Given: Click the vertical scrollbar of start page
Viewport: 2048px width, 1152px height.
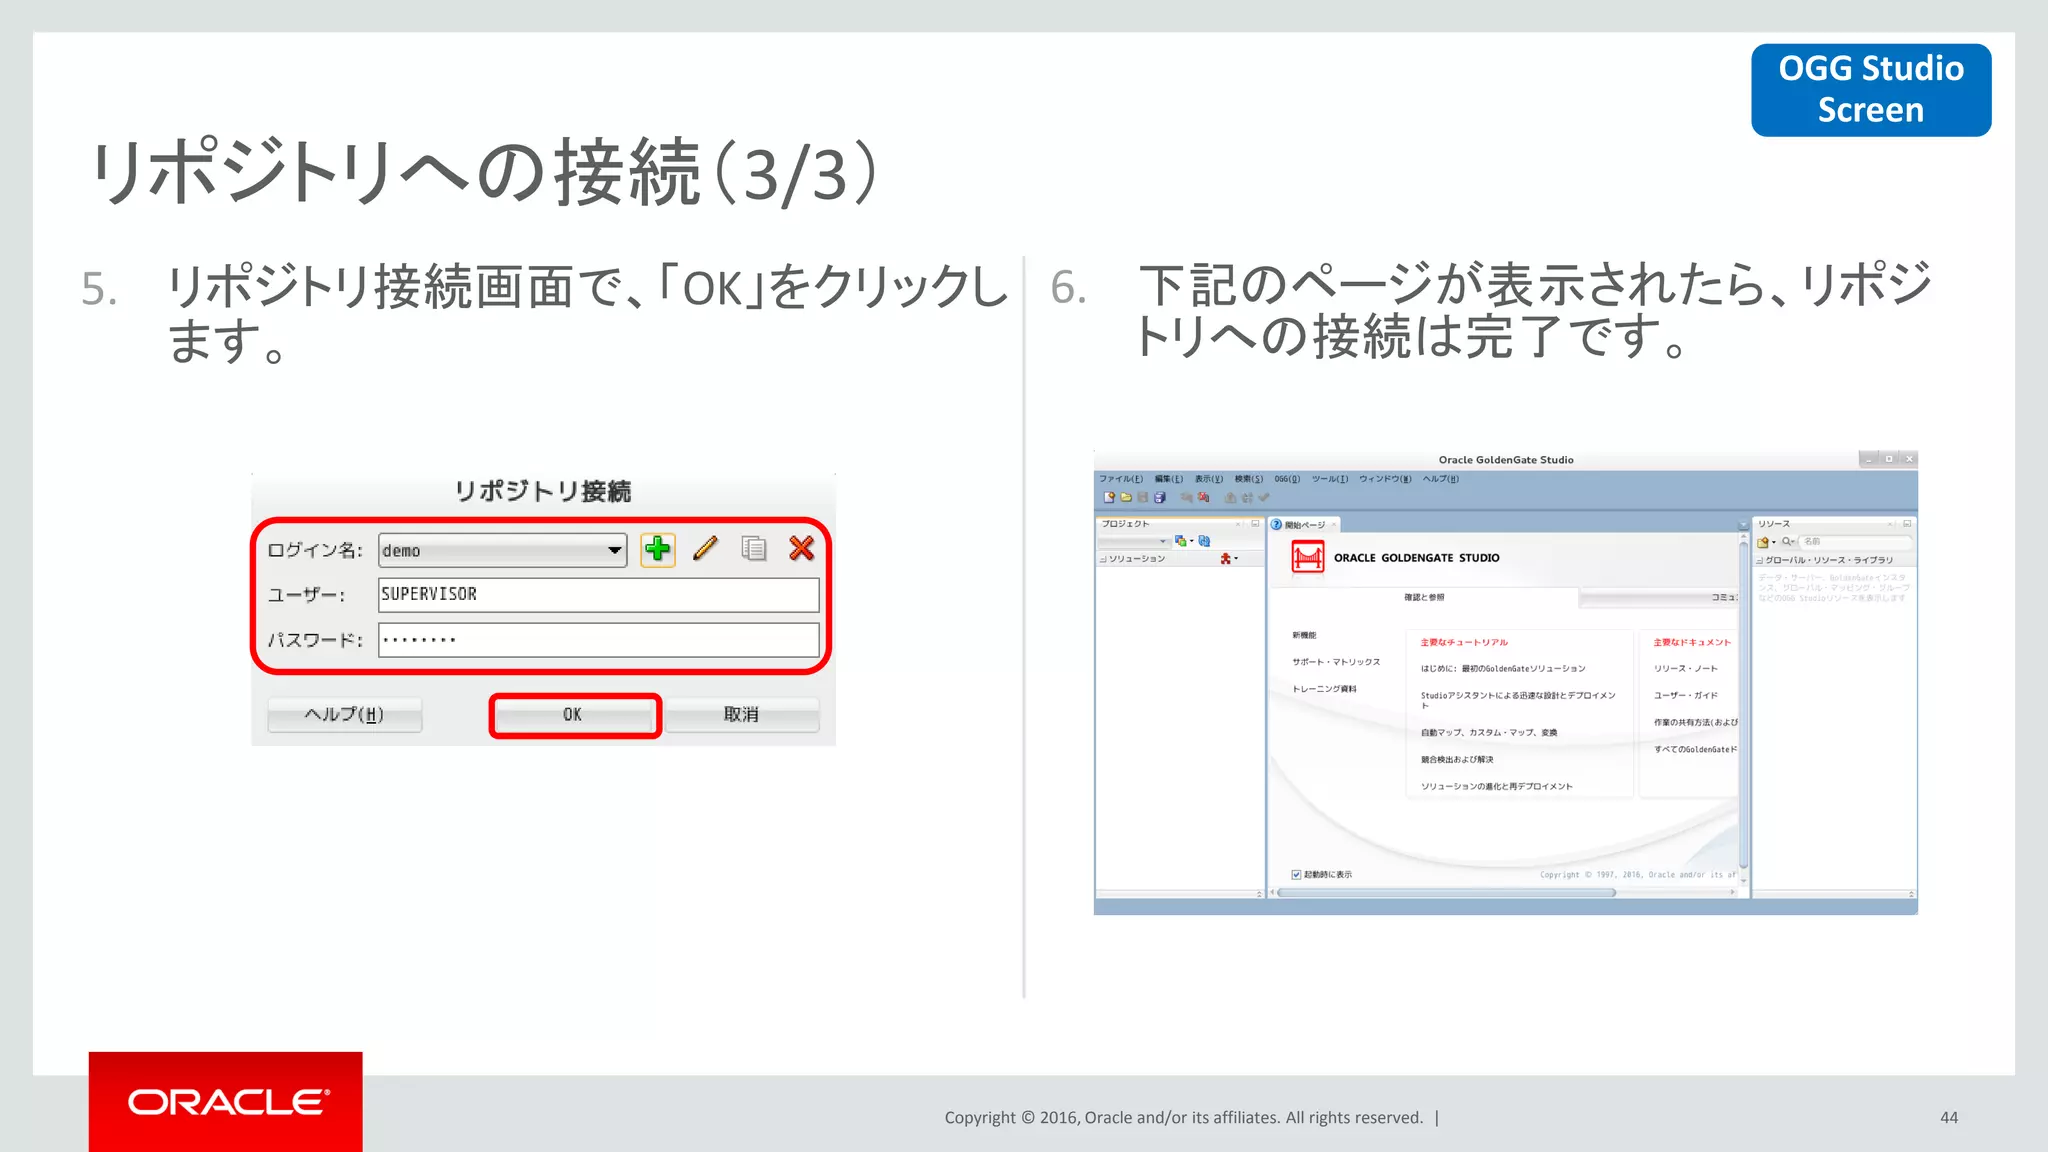Looking at the screenshot, I should point(1744,705).
